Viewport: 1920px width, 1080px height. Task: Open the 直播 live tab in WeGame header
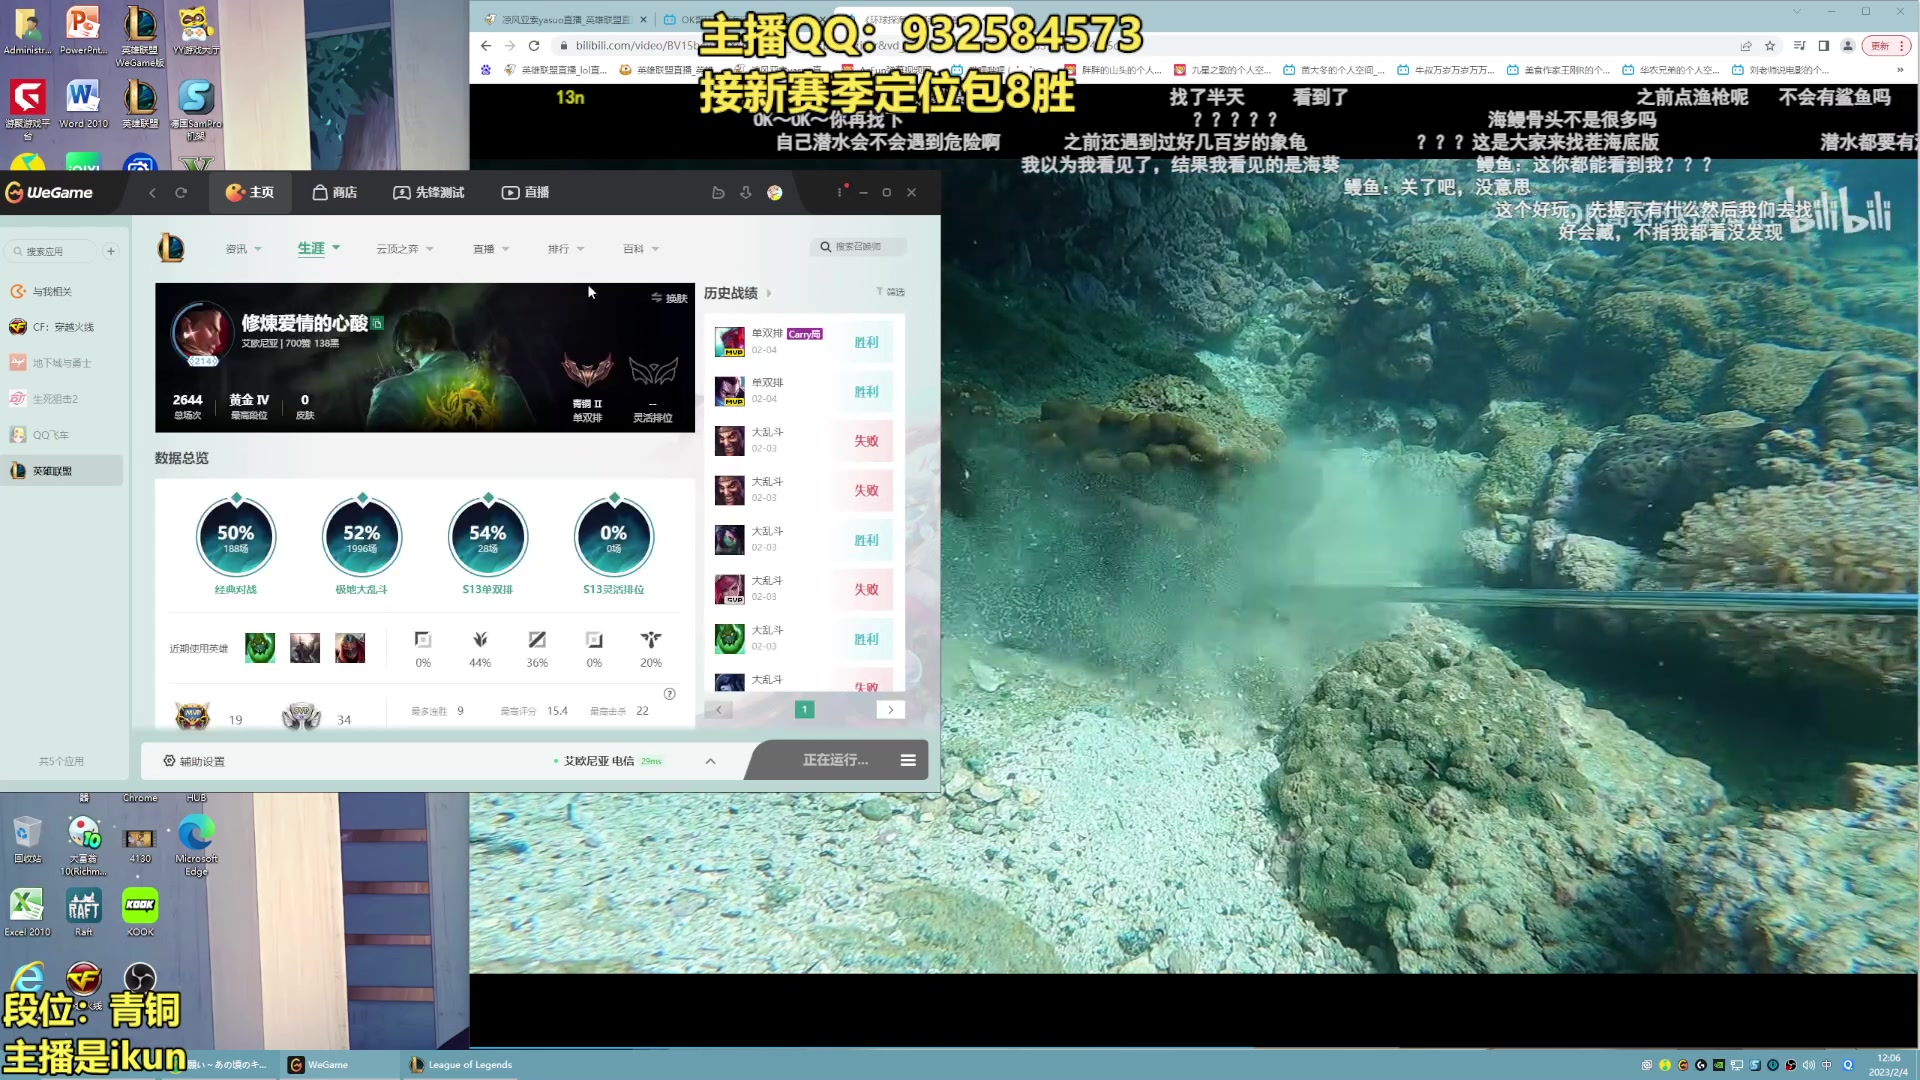pos(525,192)
